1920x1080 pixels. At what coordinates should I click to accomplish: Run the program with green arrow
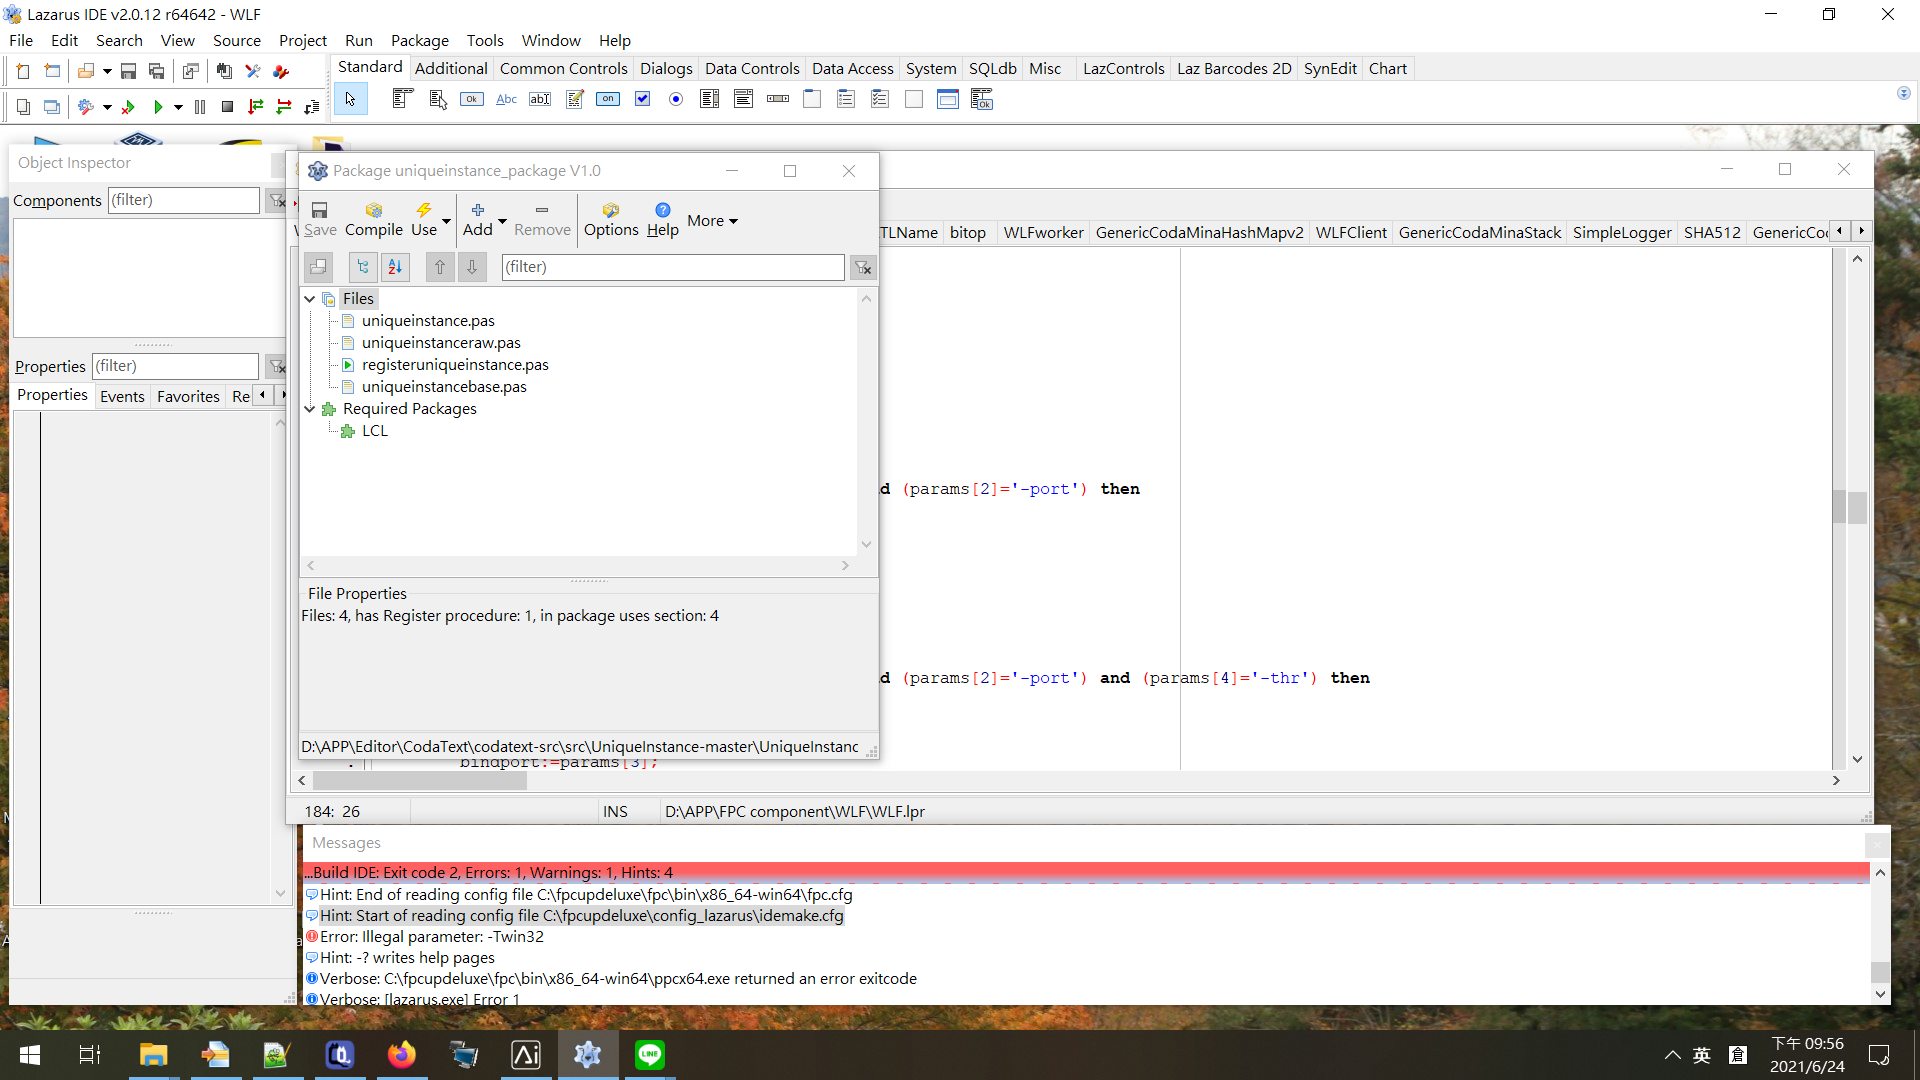[x=158, y=106]
